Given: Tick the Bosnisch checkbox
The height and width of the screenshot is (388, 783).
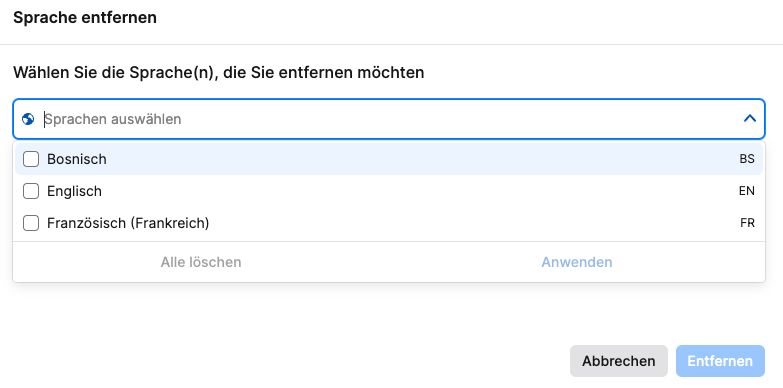Looking at the screenshot, I should coord(31,159).
